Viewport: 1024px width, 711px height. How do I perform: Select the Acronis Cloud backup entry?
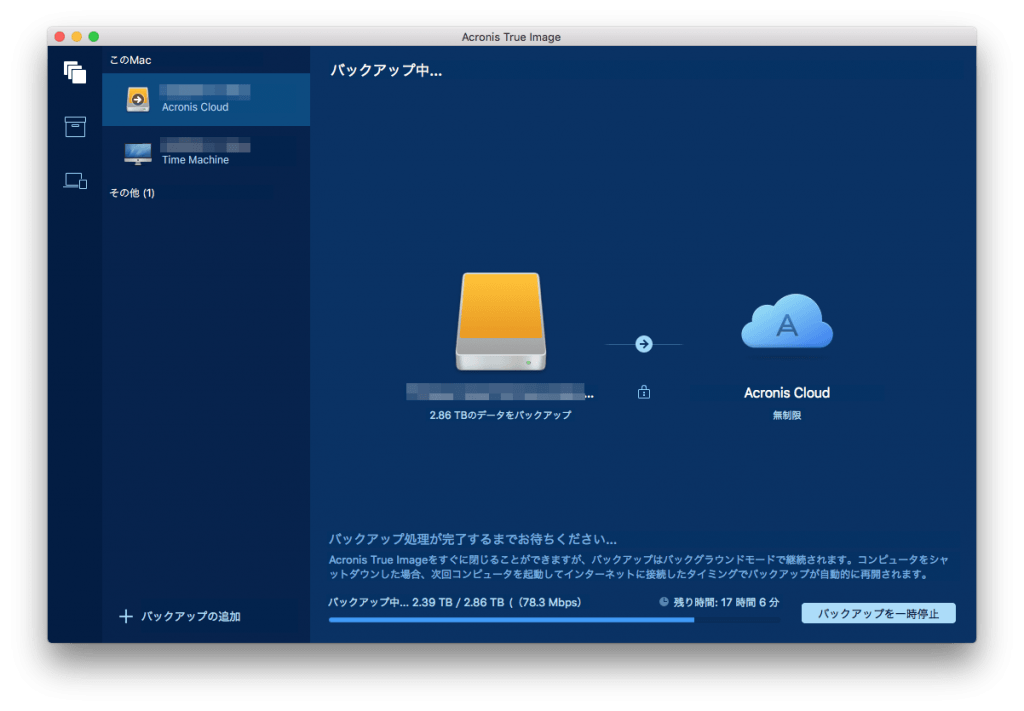click(x=206, y=99)
